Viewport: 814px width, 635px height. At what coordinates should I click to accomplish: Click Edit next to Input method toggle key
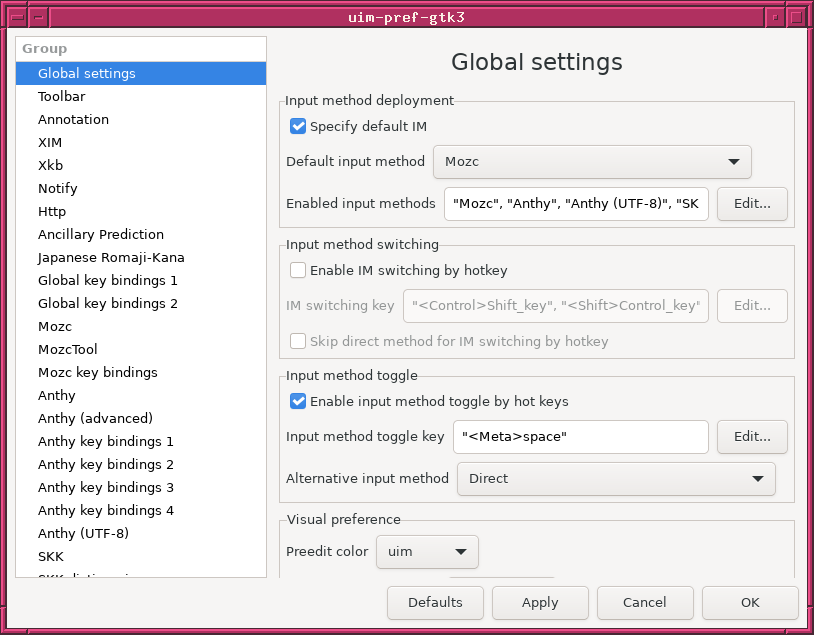[x=752, y=436]
